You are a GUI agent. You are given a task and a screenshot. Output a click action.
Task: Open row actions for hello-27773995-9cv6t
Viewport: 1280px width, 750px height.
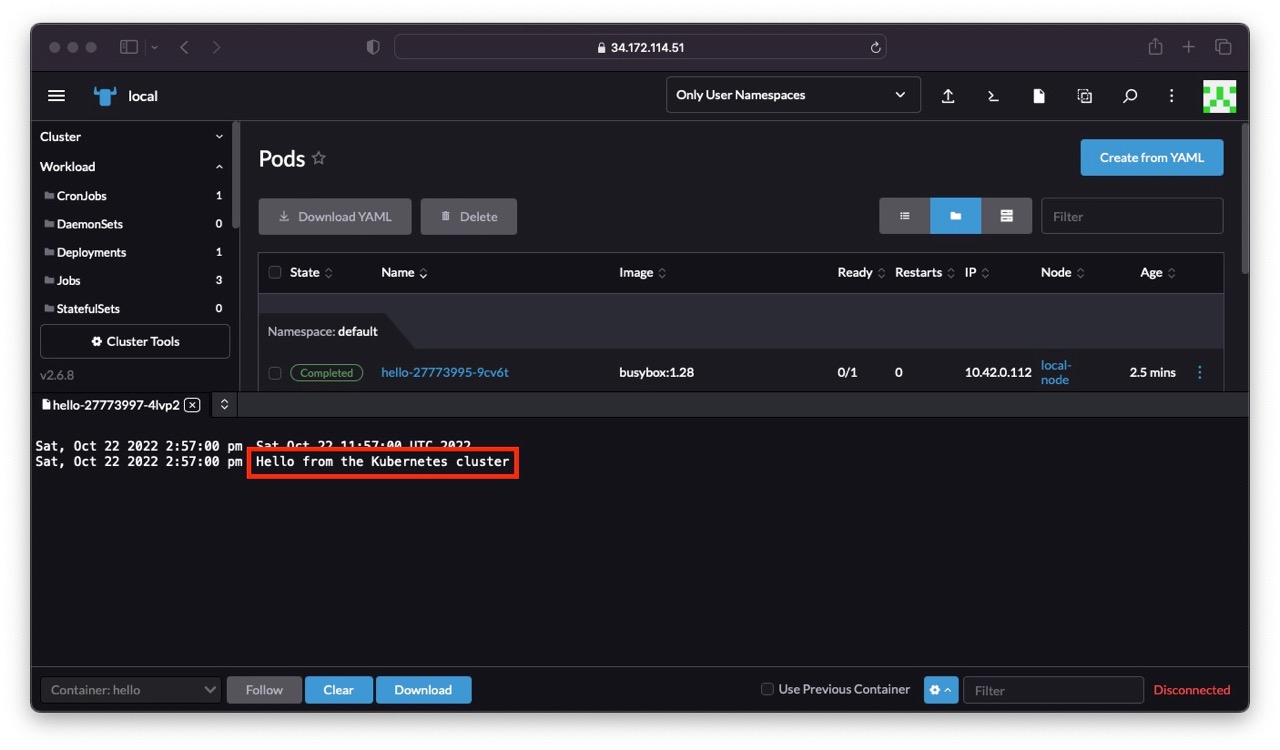[x=1200, y=372]
